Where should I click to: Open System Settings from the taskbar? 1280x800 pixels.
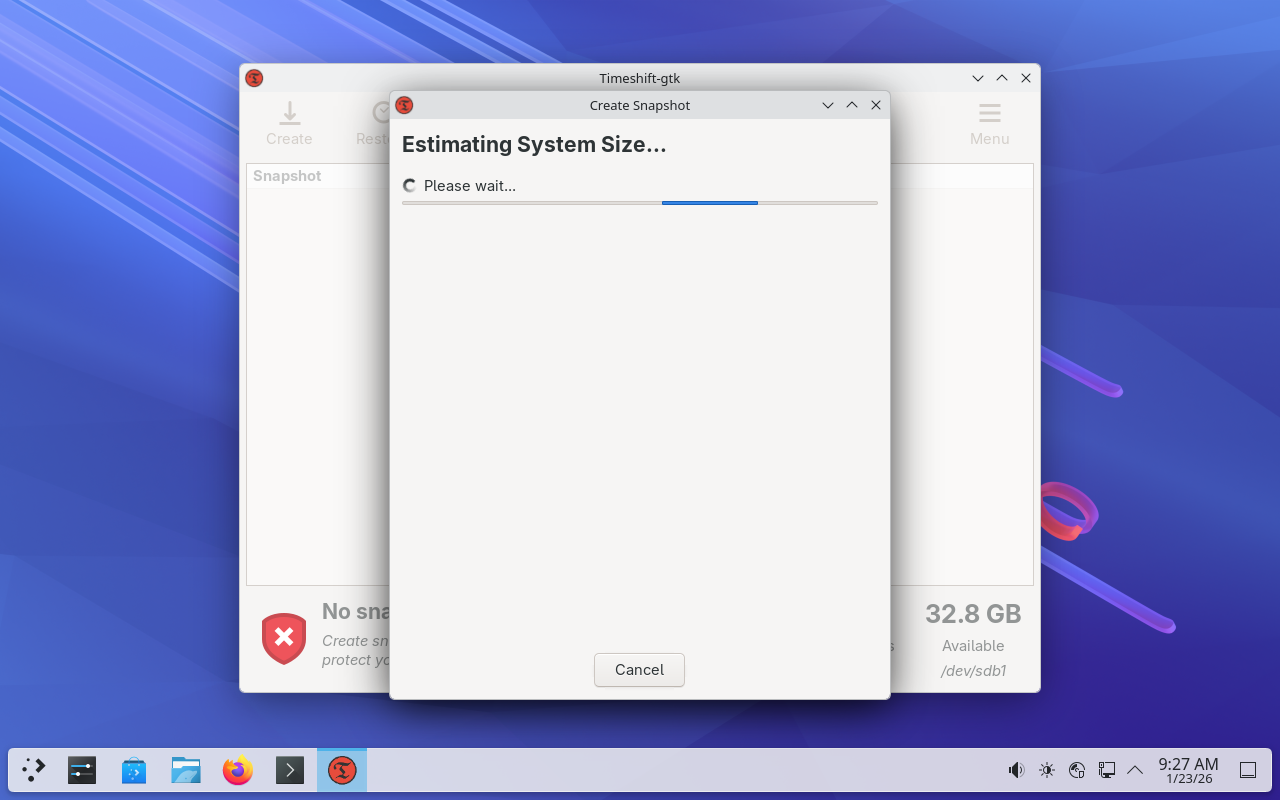click(x=82, y=770)
